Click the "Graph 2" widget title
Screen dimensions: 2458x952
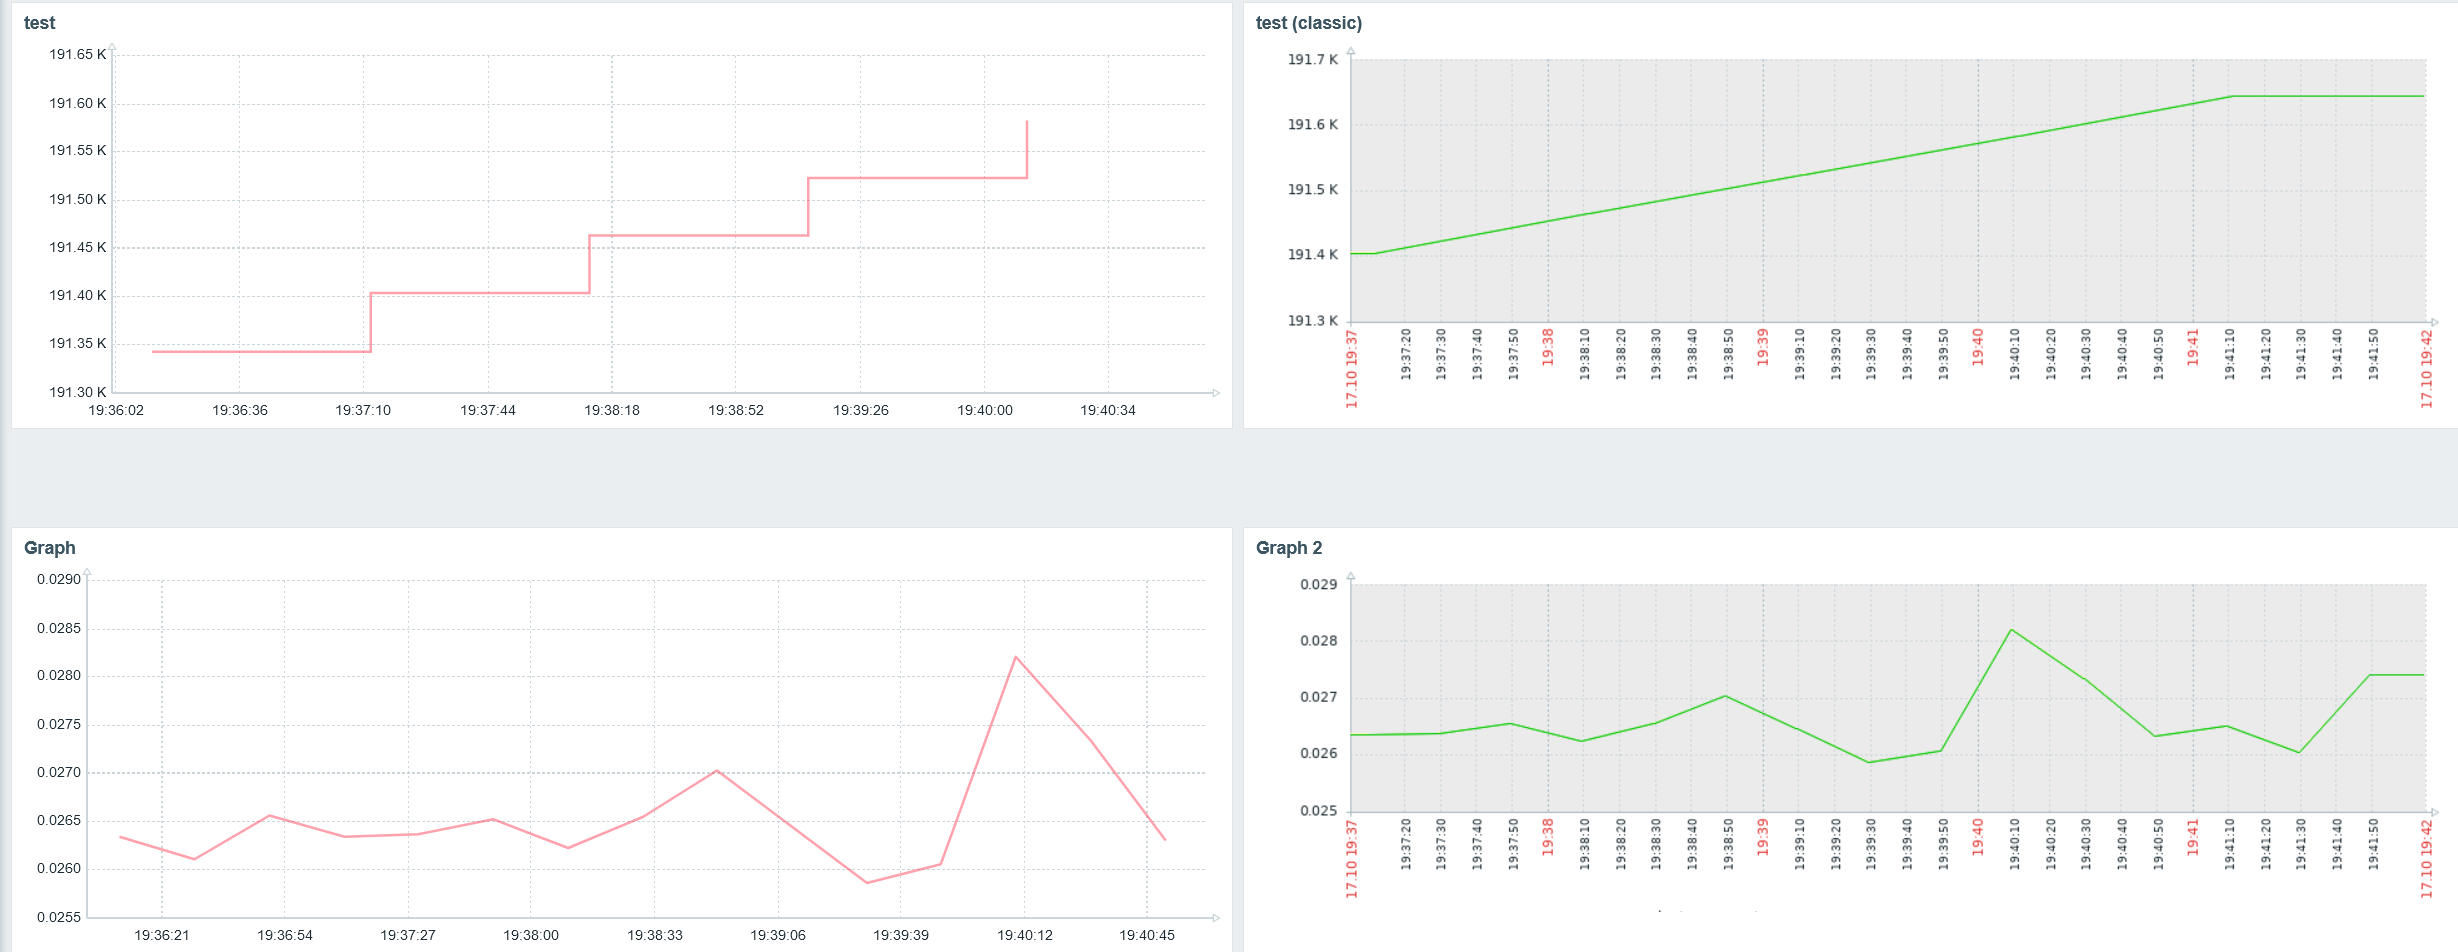[1288, 548]
